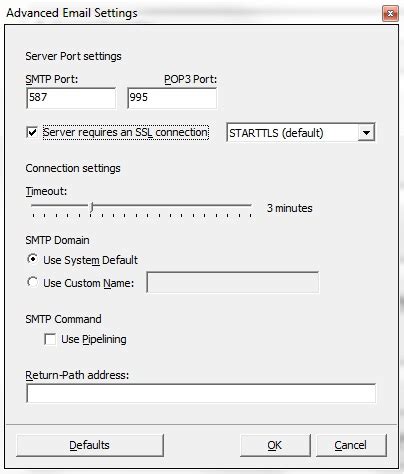Discard changes with the Cancel button
404x474 pixels.
pos(351,445)
